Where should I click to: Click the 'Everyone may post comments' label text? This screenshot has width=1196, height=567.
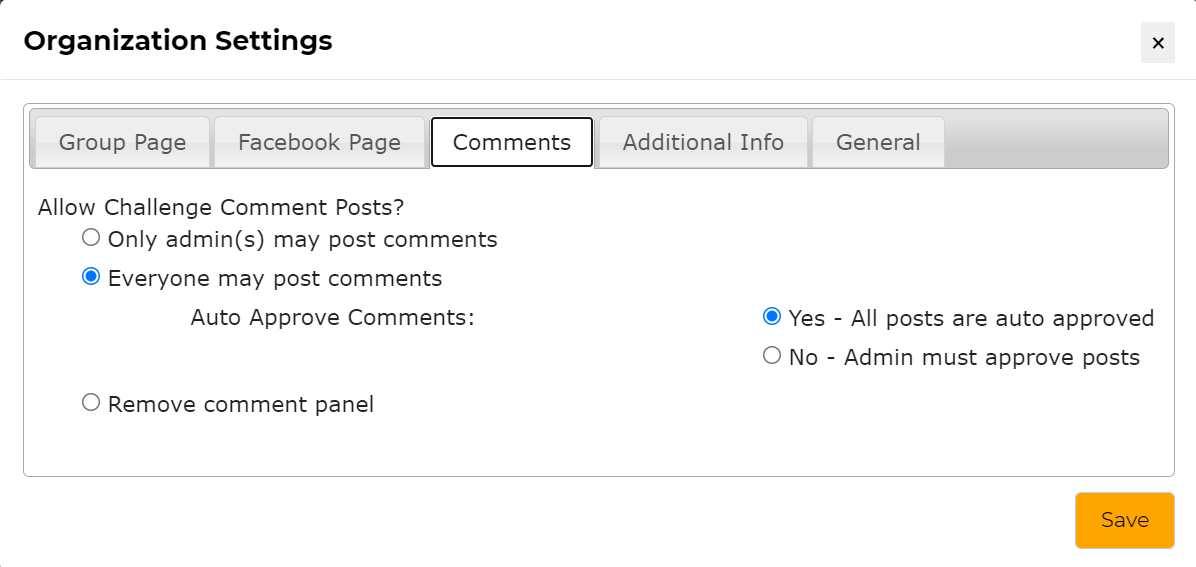coord(275,278)
